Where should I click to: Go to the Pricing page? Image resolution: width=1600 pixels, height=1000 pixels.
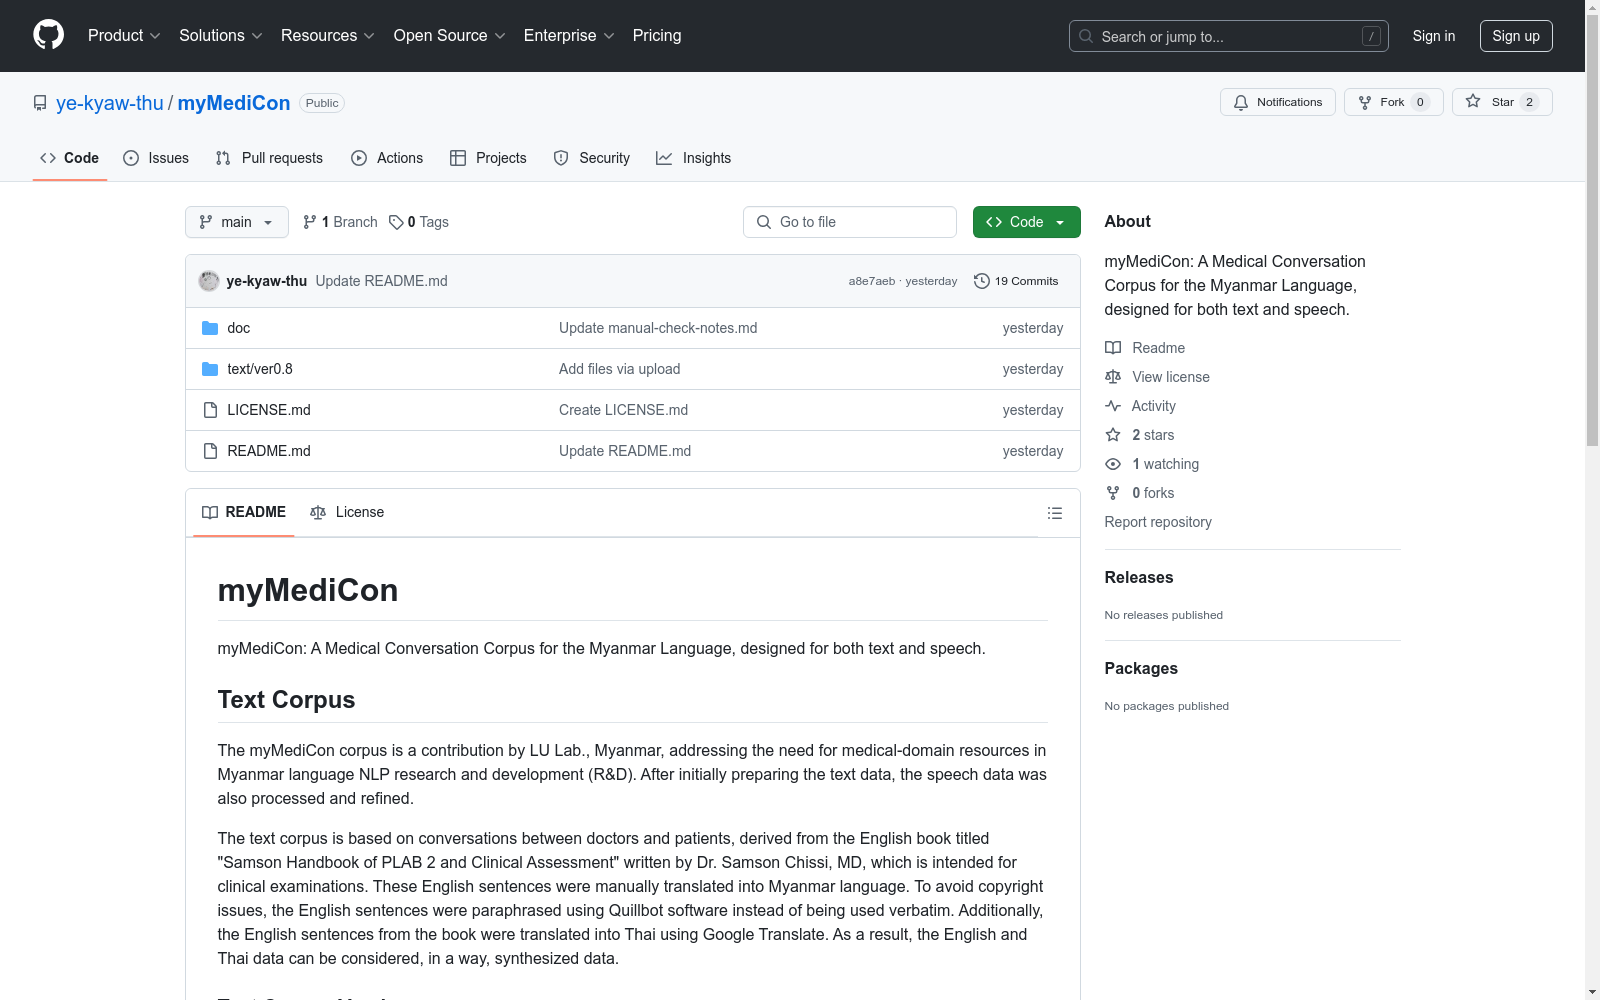click(657, 35)
